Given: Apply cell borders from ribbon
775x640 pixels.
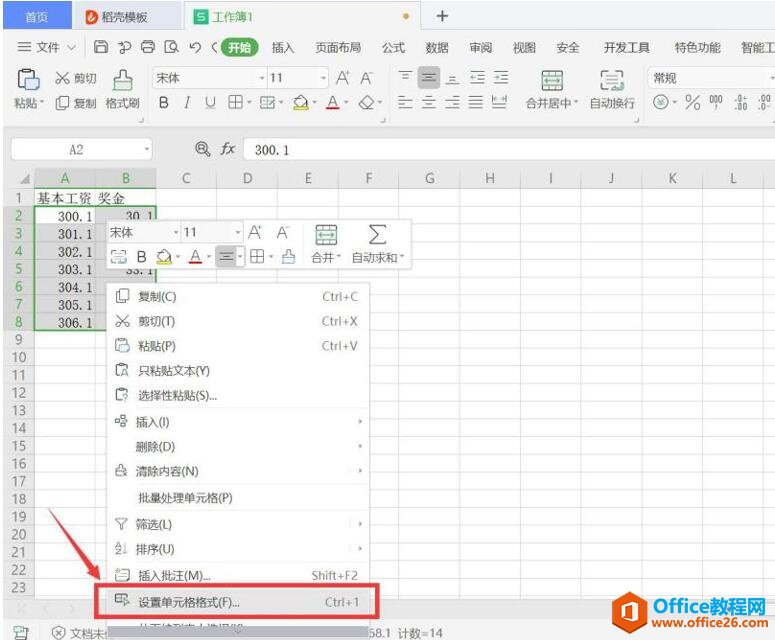Looking at the screenshot, I should tap(236, 103).
